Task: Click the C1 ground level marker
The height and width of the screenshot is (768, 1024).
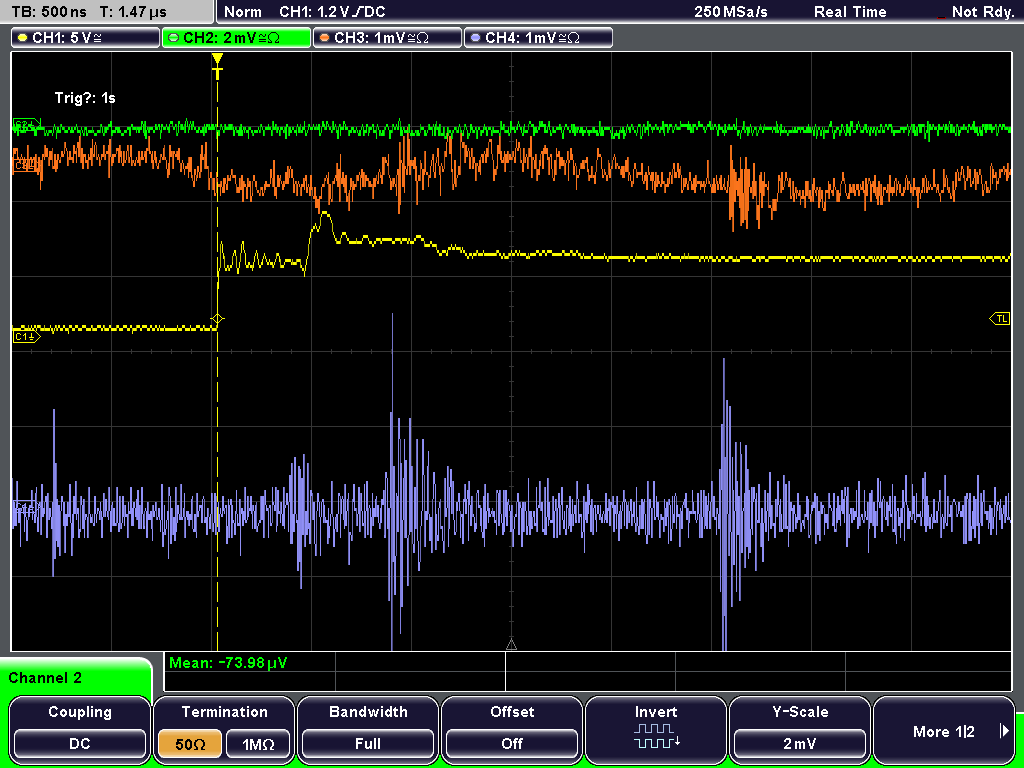Action: pyautogui.click(x=27, y=337)
